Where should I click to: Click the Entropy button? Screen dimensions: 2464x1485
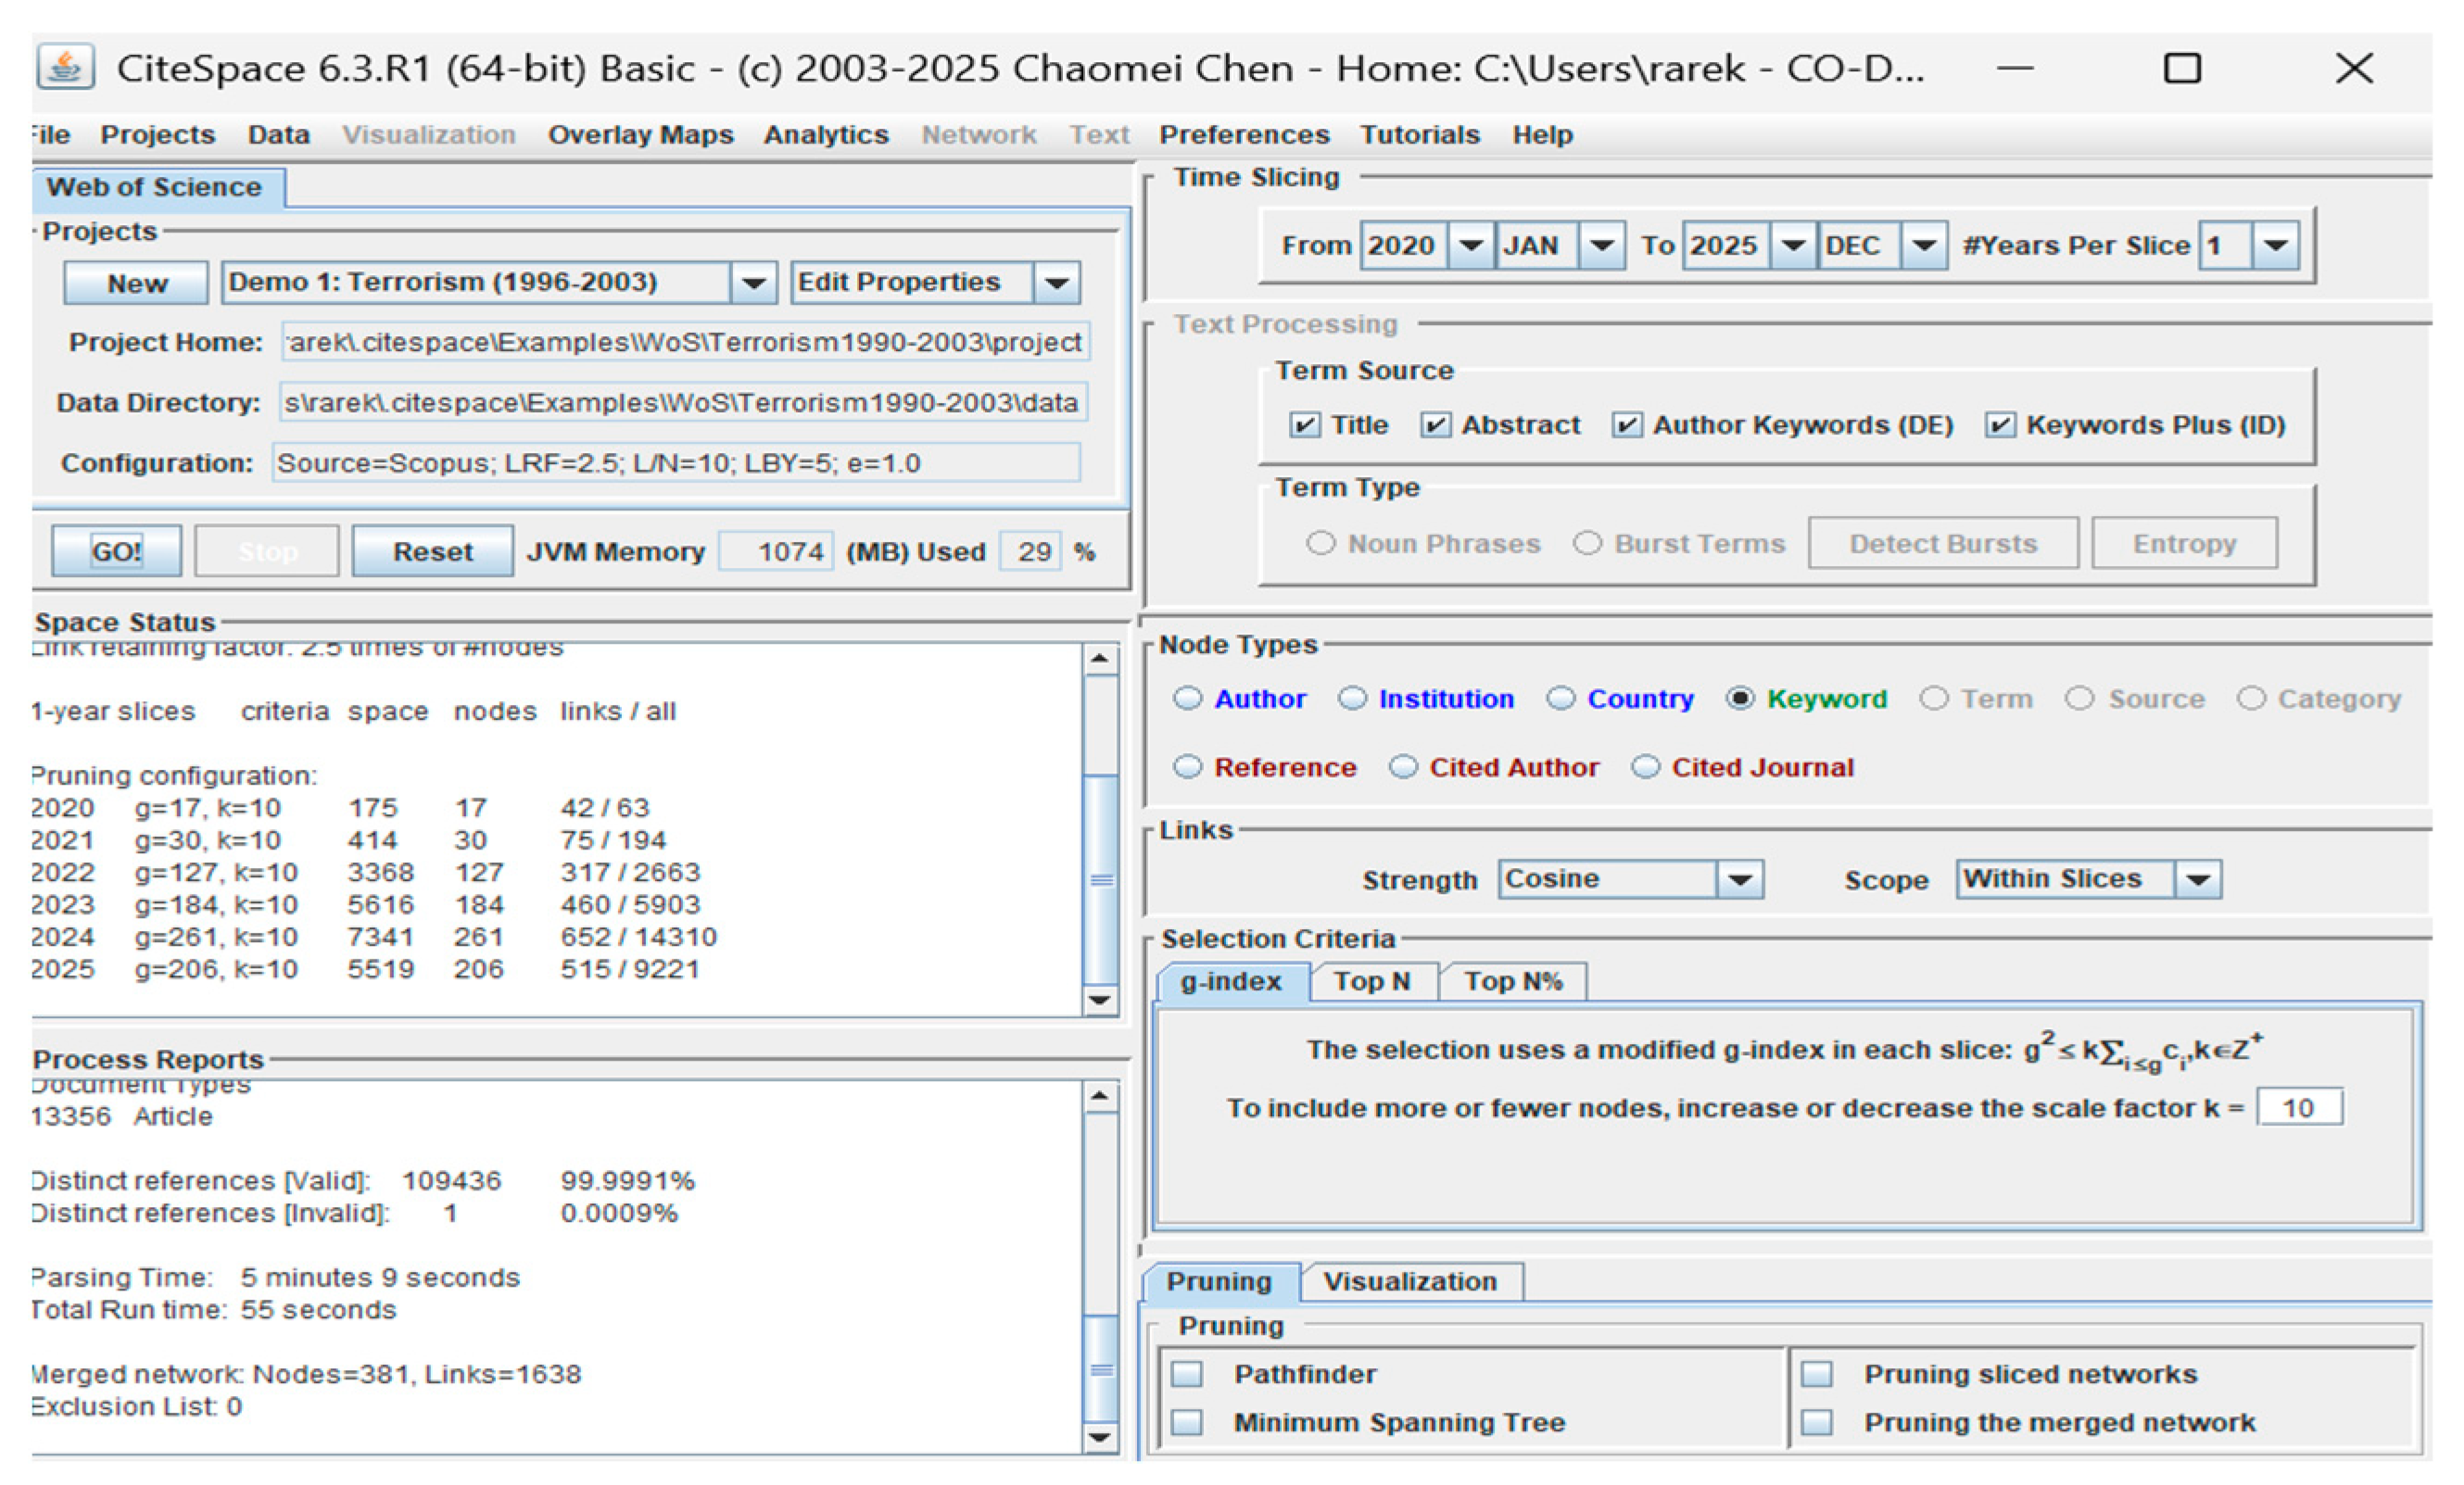(x=2184, y=543)
